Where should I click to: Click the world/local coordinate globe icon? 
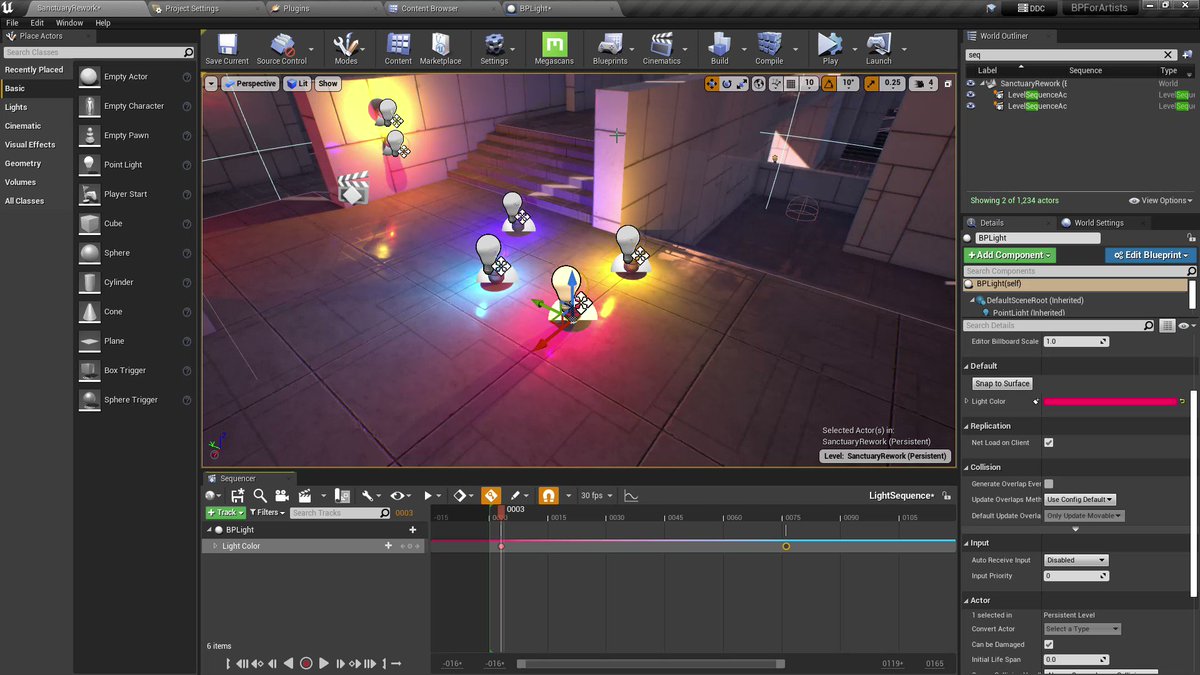pyautogui.click(x=760, y=84)
